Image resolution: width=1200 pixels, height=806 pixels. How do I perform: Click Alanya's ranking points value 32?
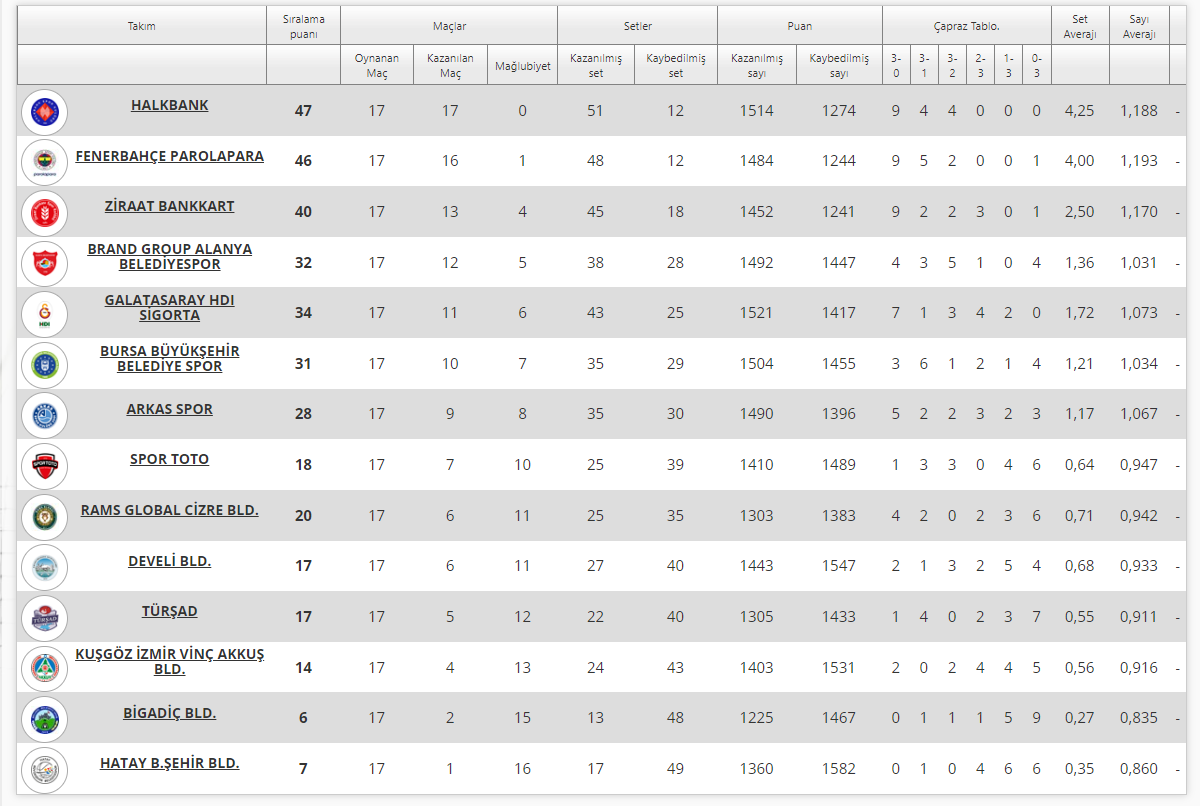[x=303, y=263]
